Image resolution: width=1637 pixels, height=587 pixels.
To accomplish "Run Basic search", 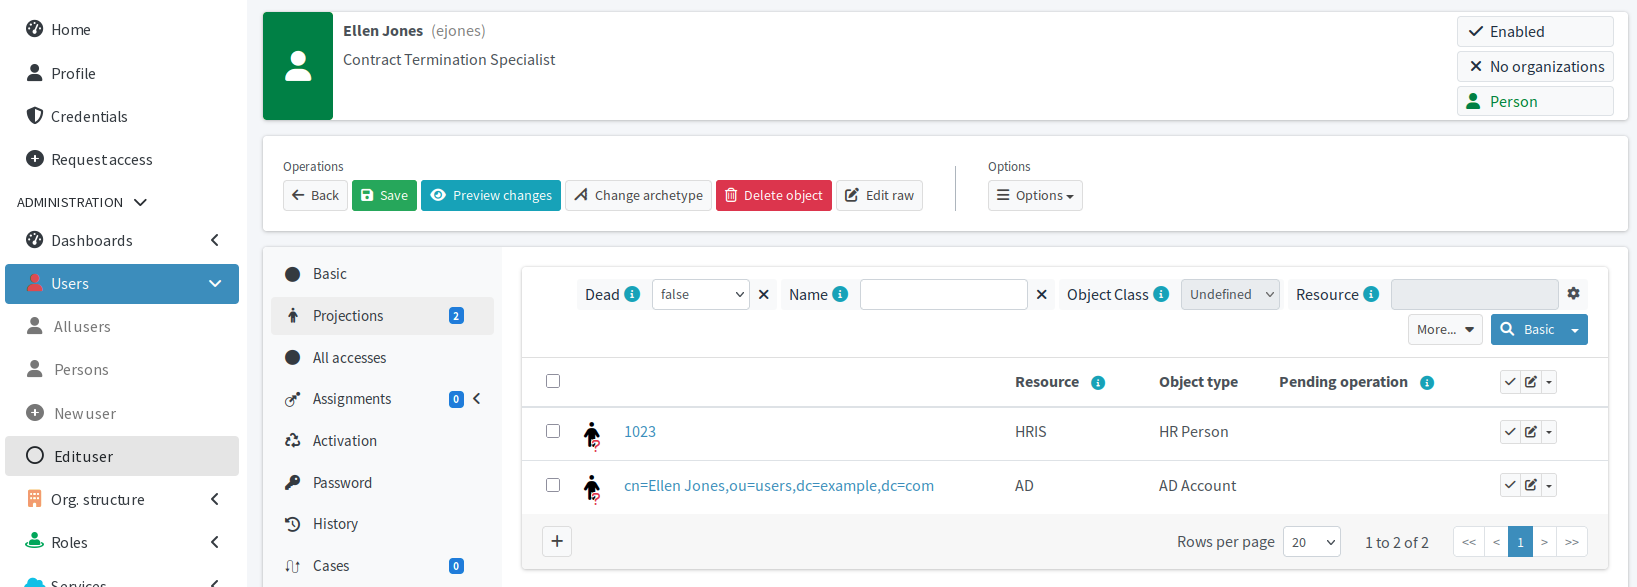I will pyautogui.click(x=1527, y=329).
